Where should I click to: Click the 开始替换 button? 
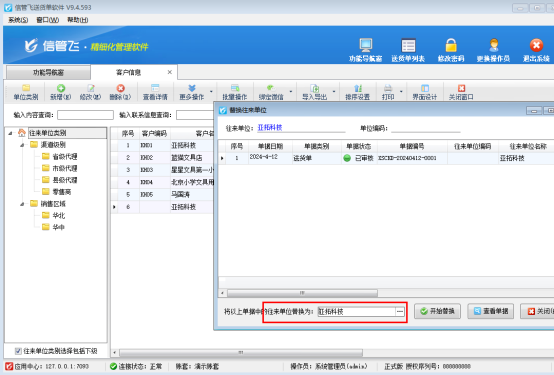point(437,311)
